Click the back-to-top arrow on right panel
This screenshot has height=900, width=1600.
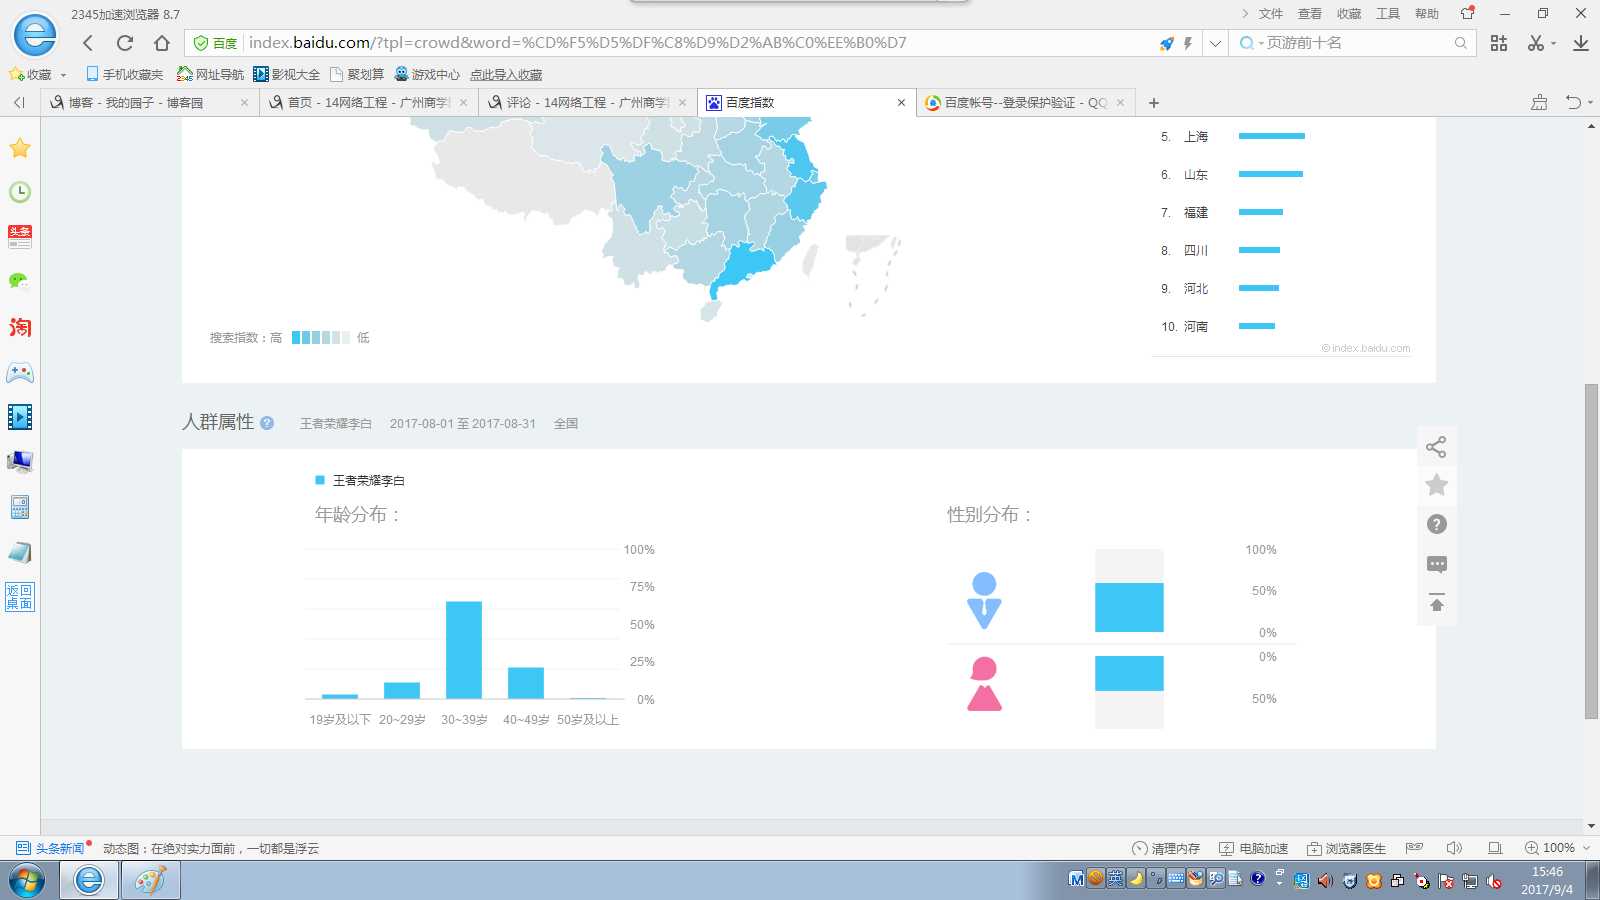point(1437,603)
